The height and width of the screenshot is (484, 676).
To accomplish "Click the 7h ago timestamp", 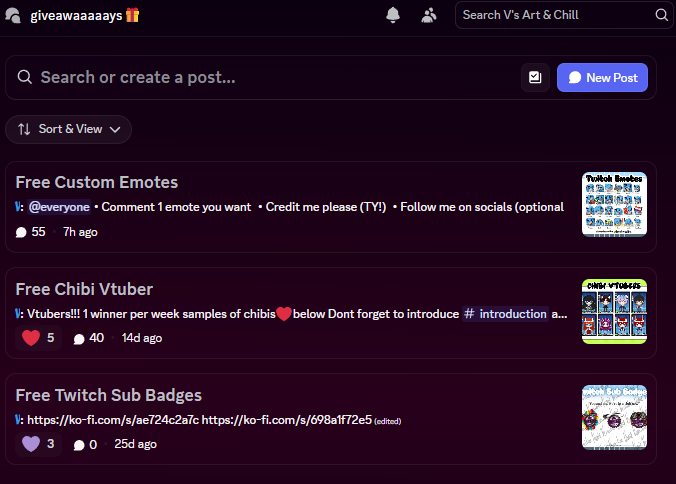I will tap(80, 232).
